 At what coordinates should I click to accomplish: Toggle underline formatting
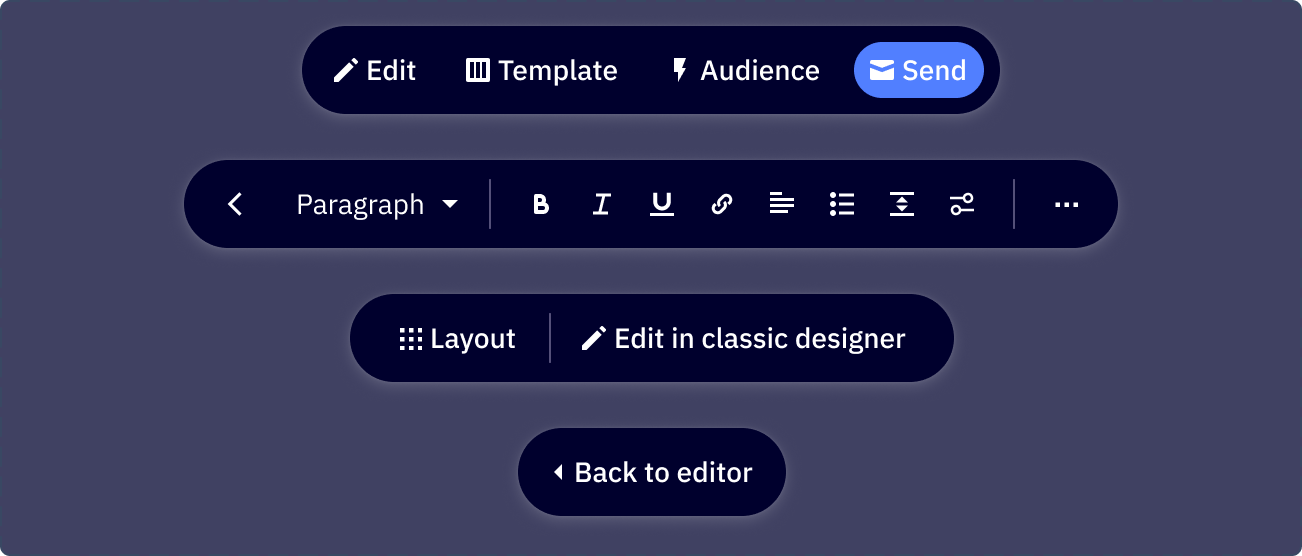[x=661, y=204]
